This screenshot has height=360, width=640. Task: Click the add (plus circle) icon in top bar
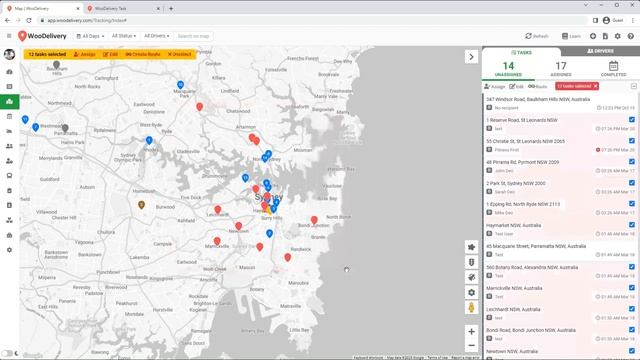tap(593, 36)
